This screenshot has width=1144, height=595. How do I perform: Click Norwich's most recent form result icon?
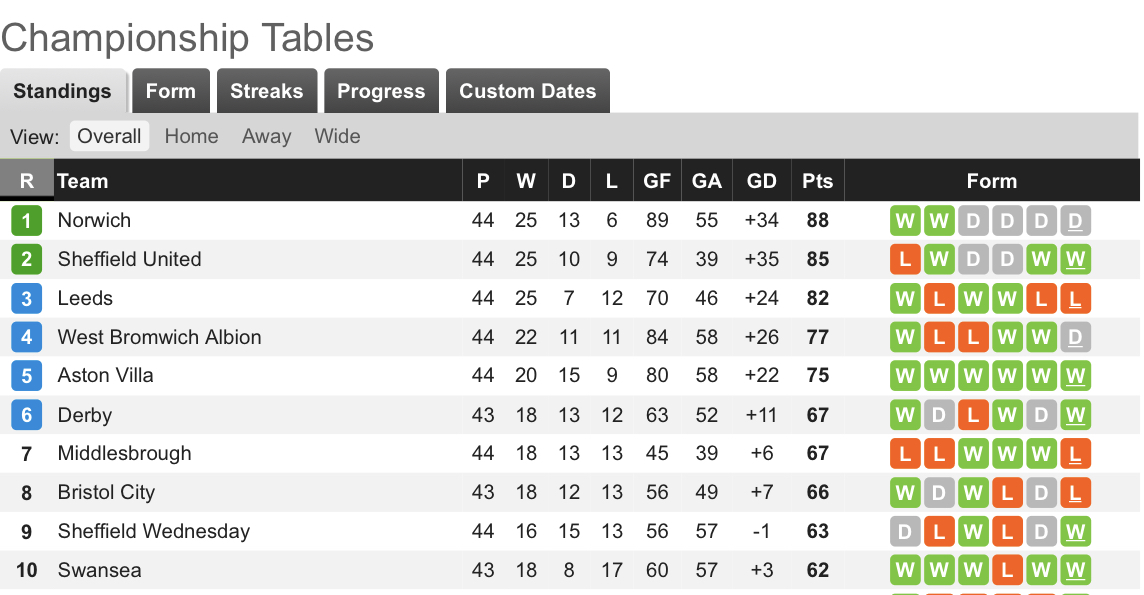[x=1075, y=220]
